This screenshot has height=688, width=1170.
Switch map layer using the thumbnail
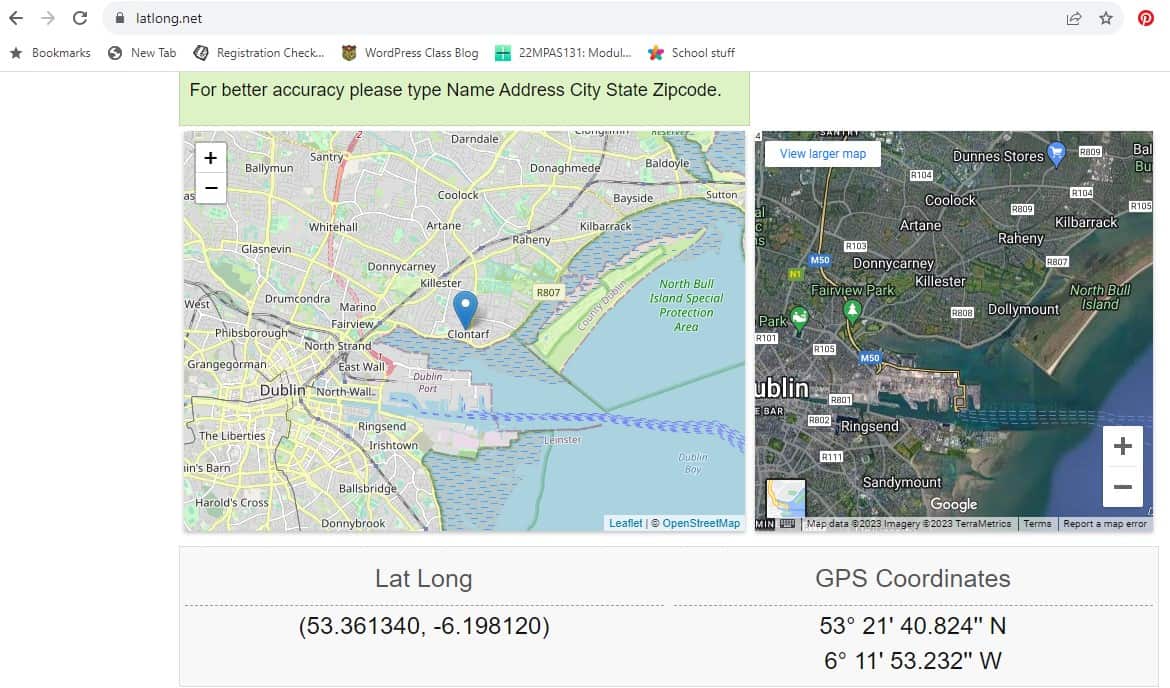click(786, 498)
